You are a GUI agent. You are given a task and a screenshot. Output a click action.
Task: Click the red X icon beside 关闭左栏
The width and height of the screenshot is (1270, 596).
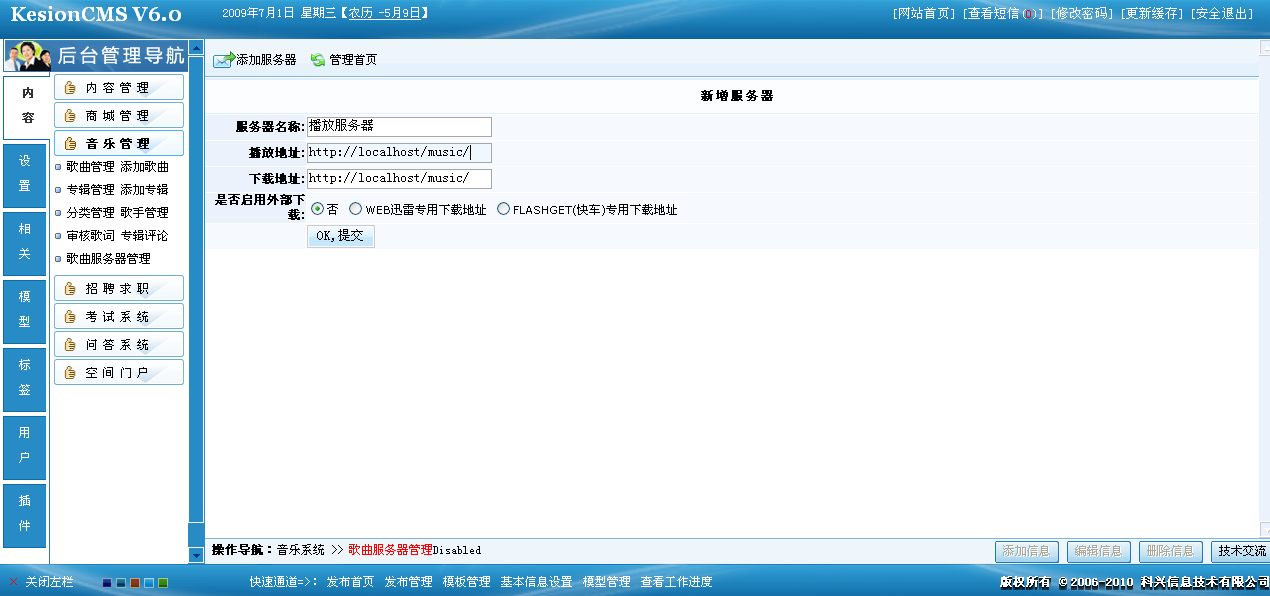pos(13,582)
